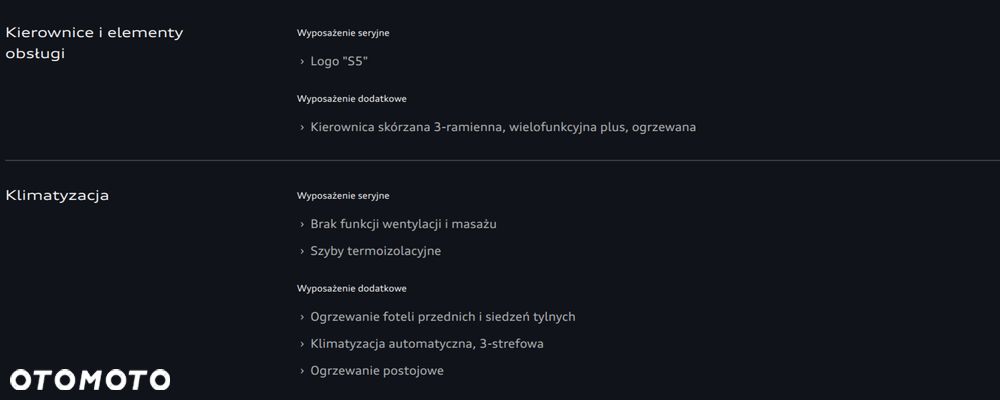Open Ogrzewanie foteli przednich i siedzeń tylnych
The image size is (1000, 400).
443,317
